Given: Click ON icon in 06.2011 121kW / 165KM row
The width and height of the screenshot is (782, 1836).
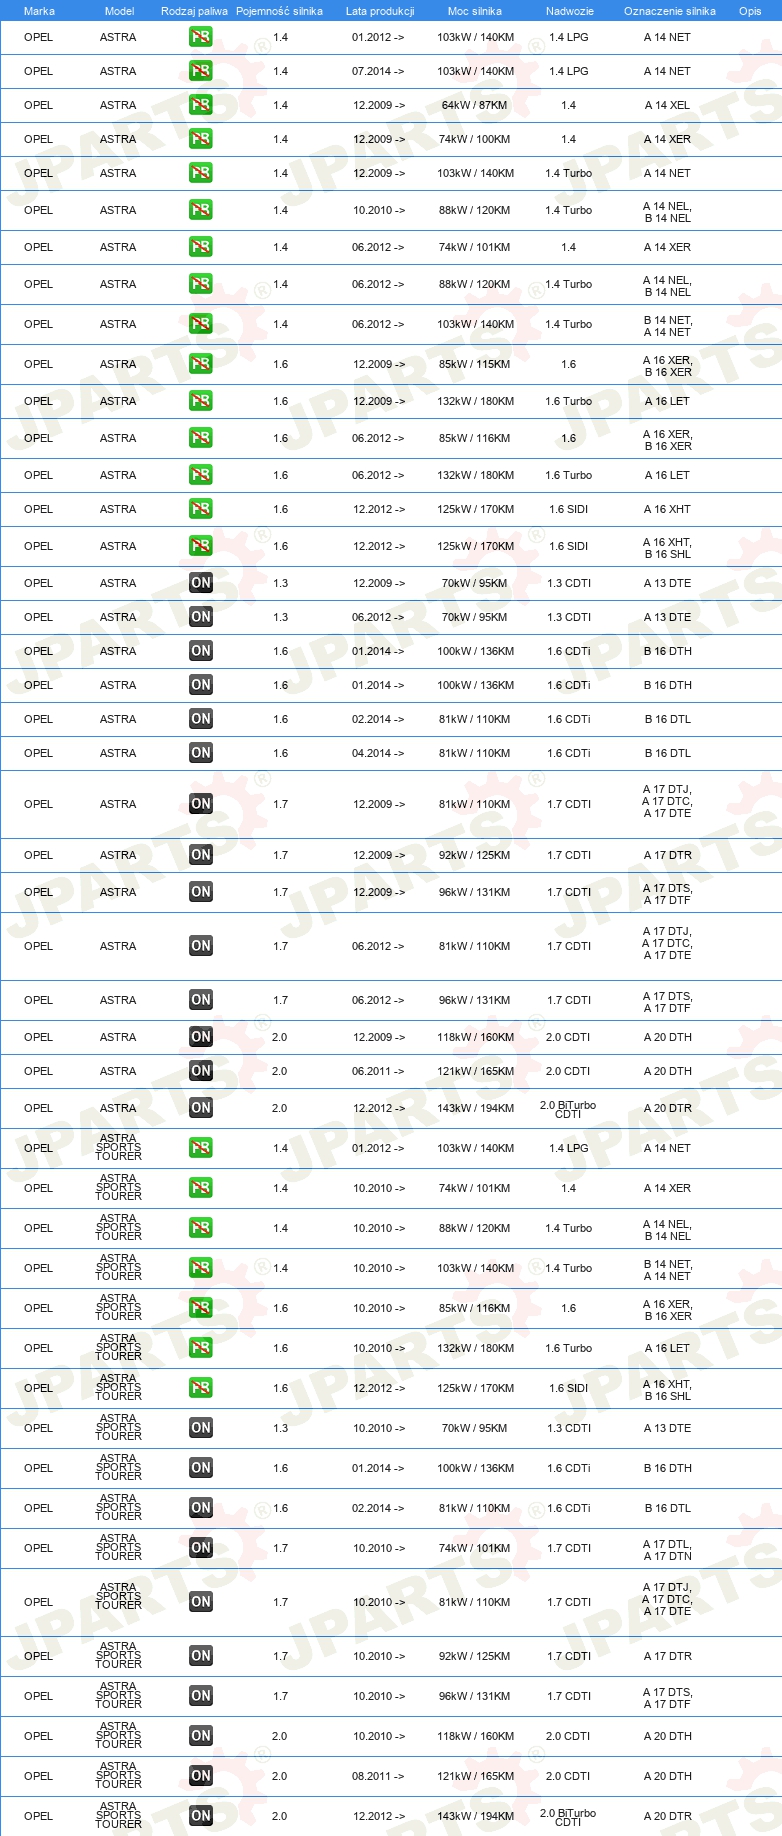Looking at the screenshot, I should pyautogui.click(x=200, y=1071).
